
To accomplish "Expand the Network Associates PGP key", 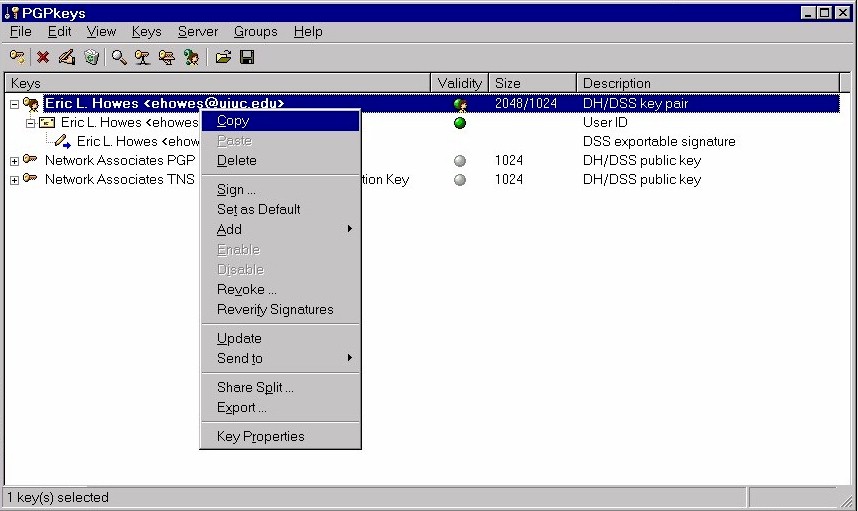I will 15,161.
